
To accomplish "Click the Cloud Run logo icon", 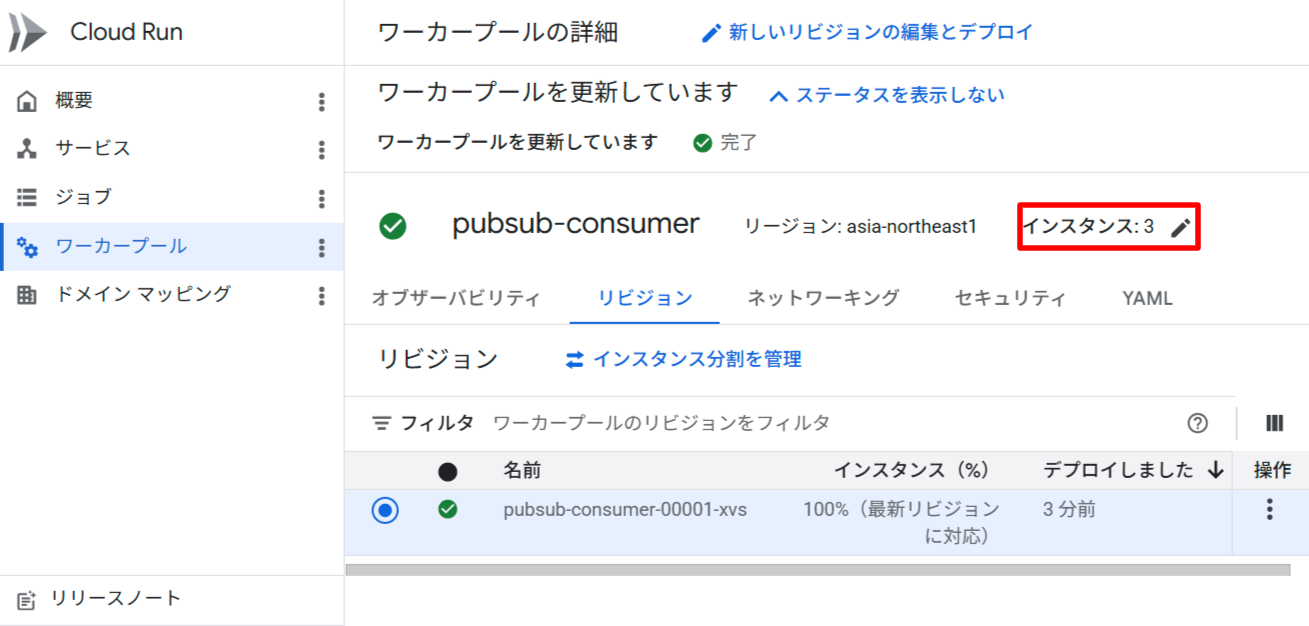I will [x=28, y=33].
